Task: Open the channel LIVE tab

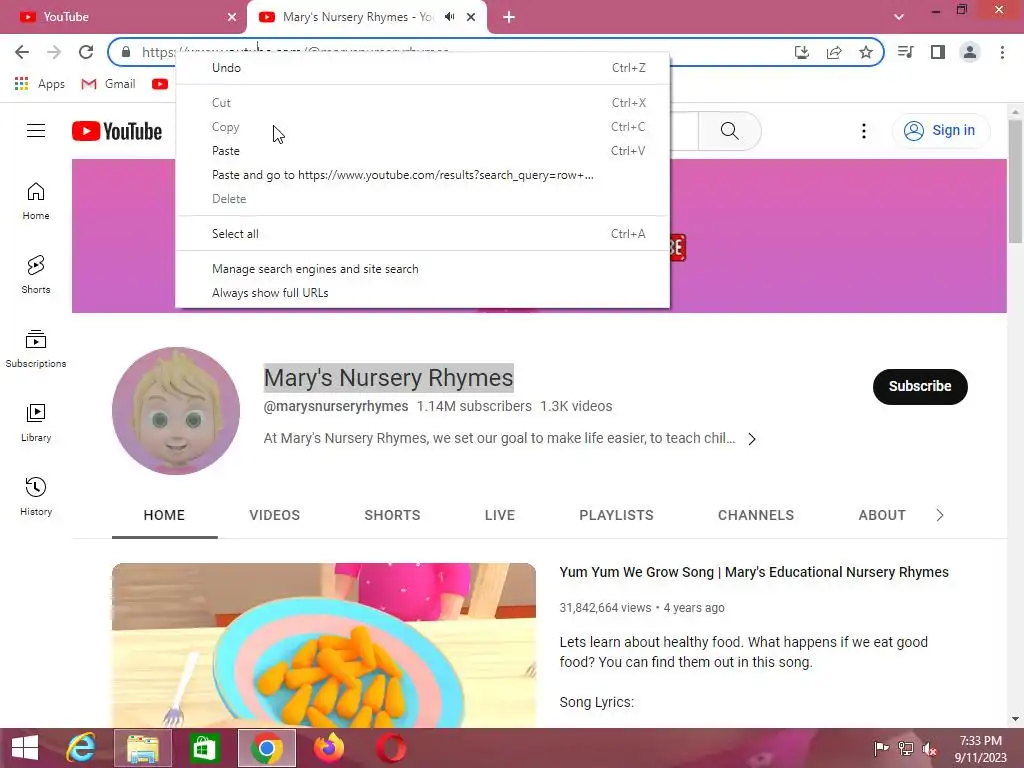Action: pyautogui.click(x=500, y=515)
